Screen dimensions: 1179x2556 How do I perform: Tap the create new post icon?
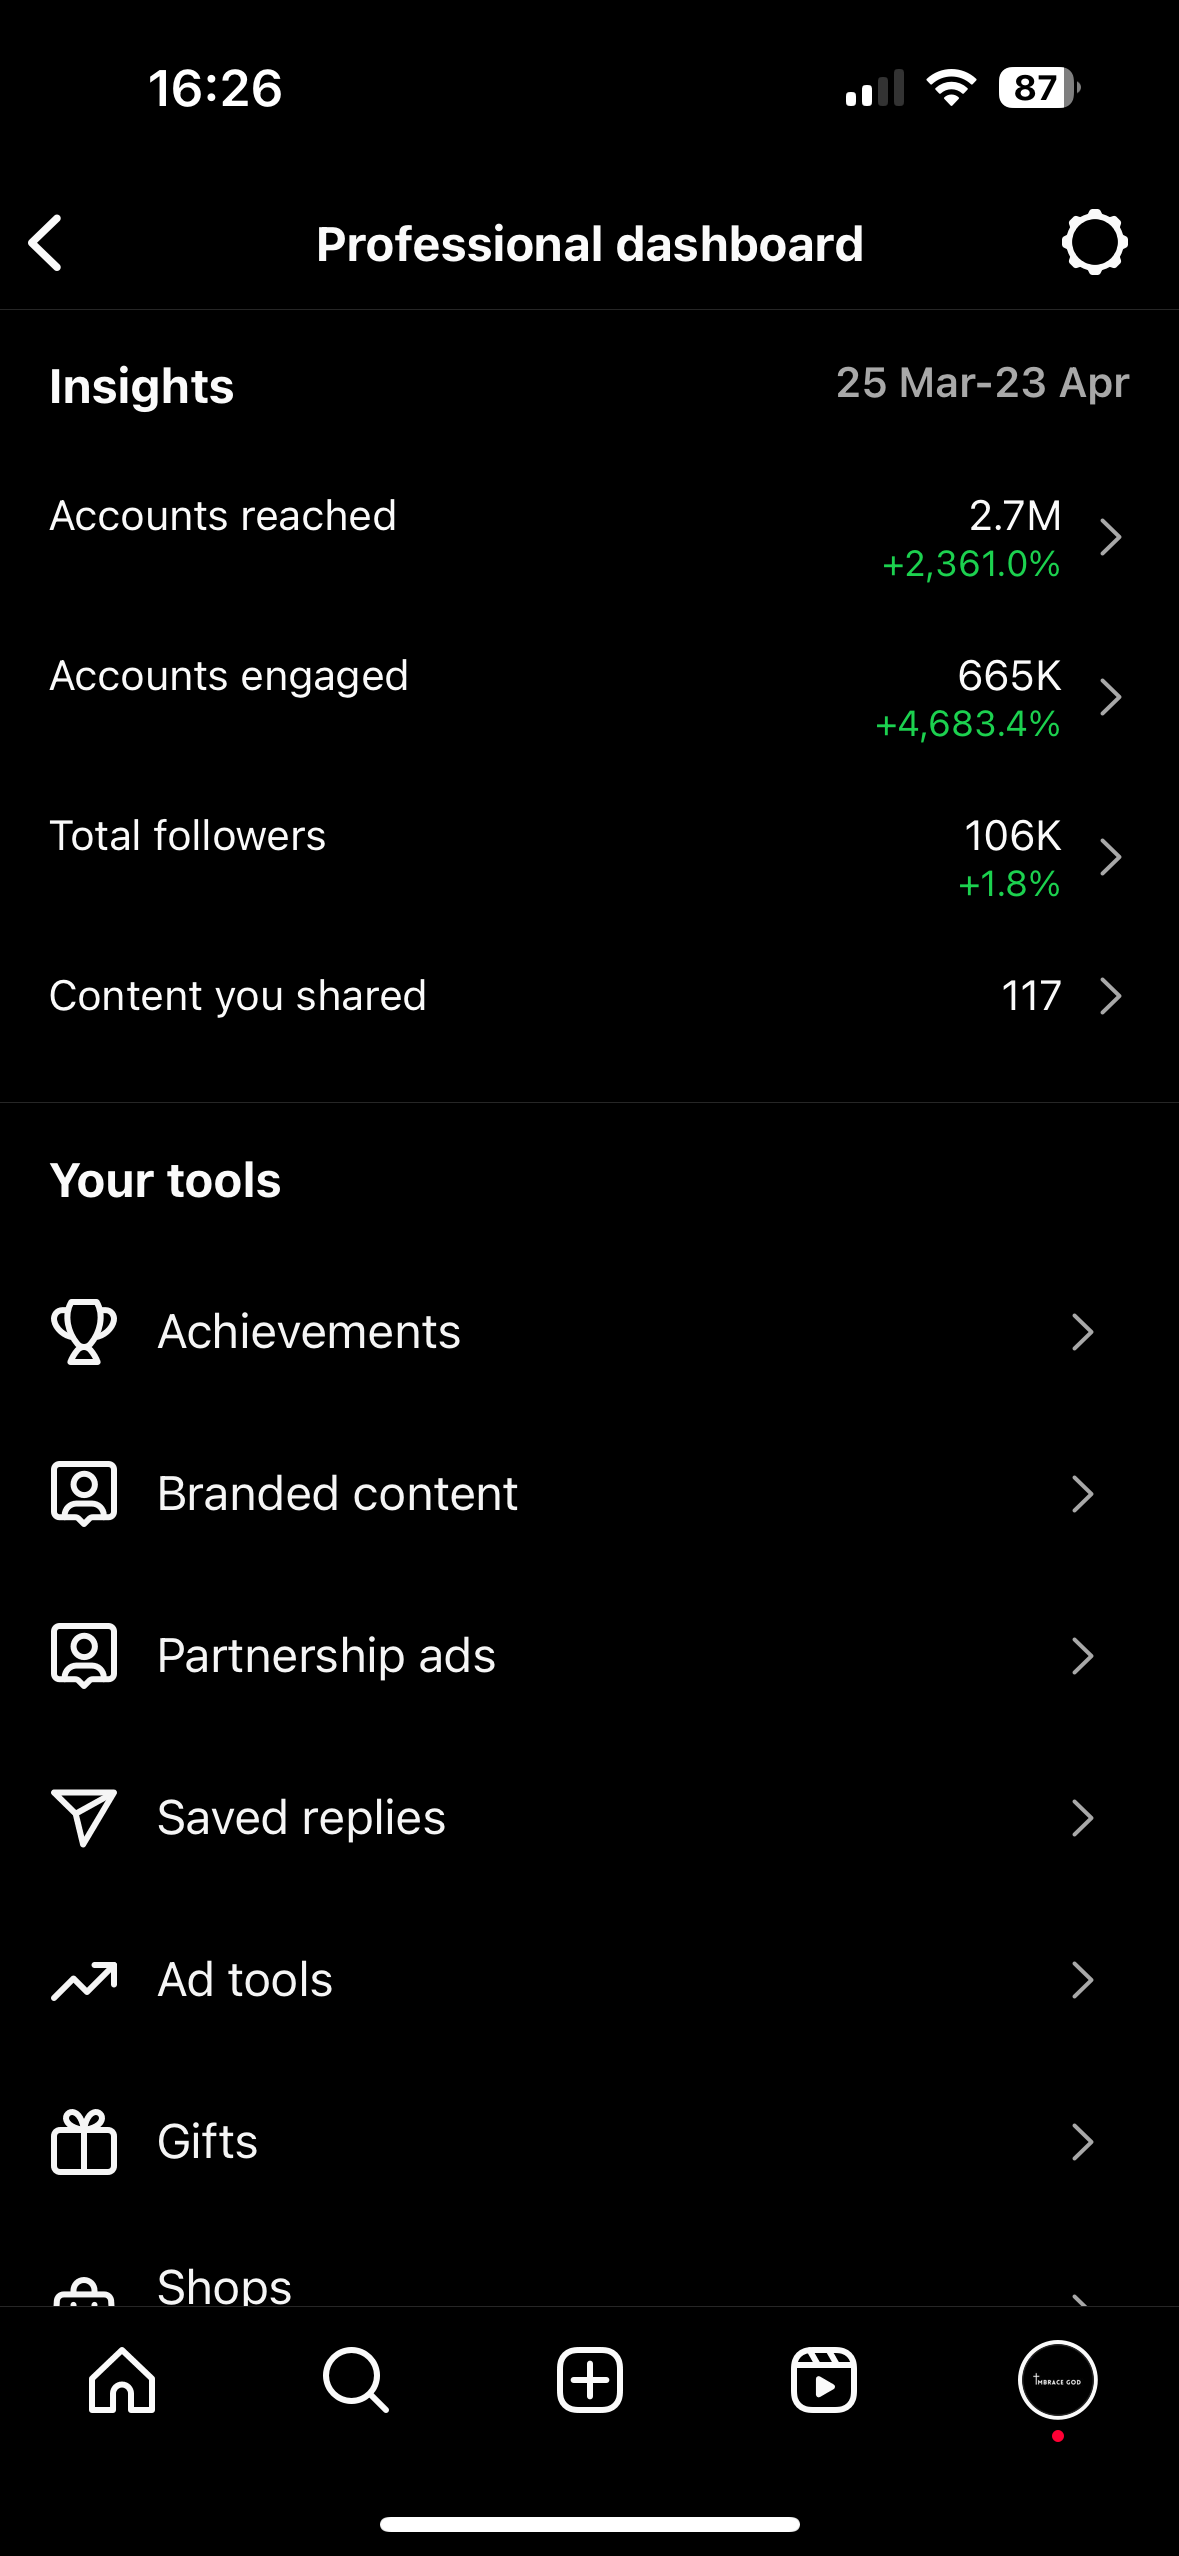(589, 2380)
